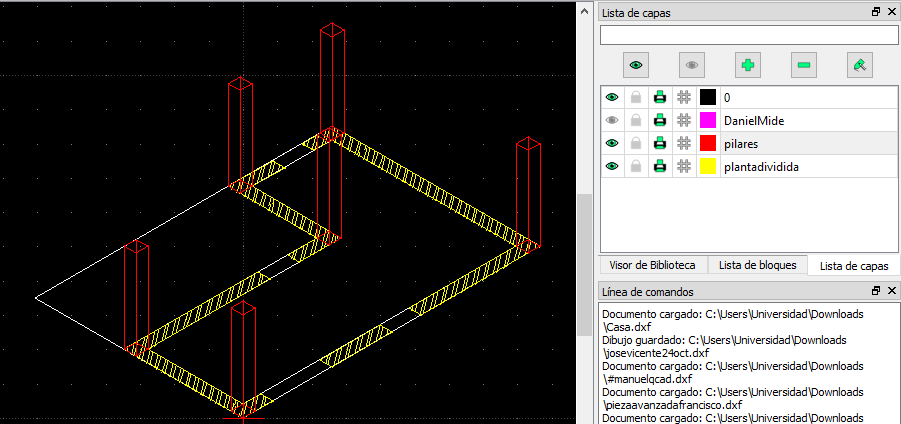The image size is (901, 424).
Task: Select the plantadividida layer name
Action: click(761, 167)
